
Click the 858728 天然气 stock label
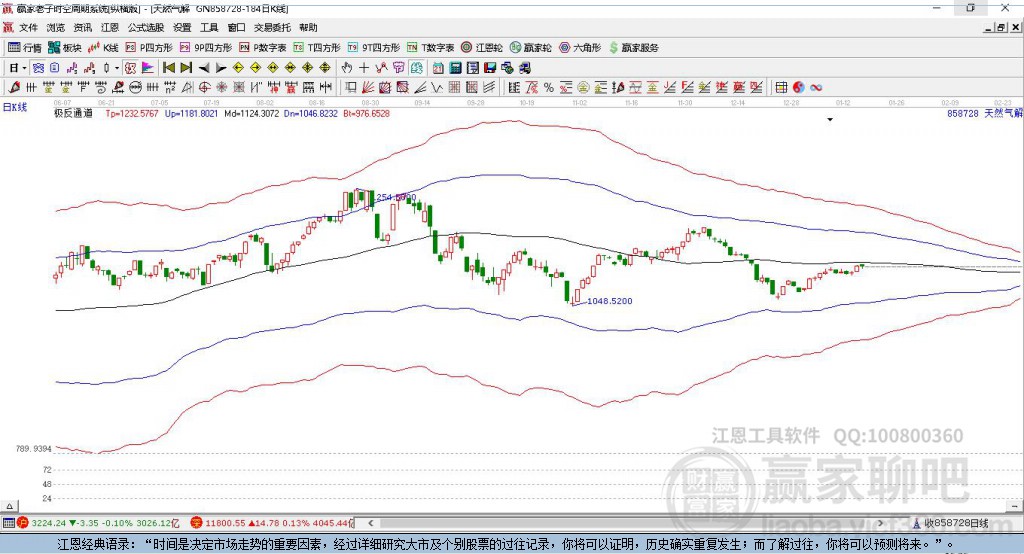click(985, 113)
